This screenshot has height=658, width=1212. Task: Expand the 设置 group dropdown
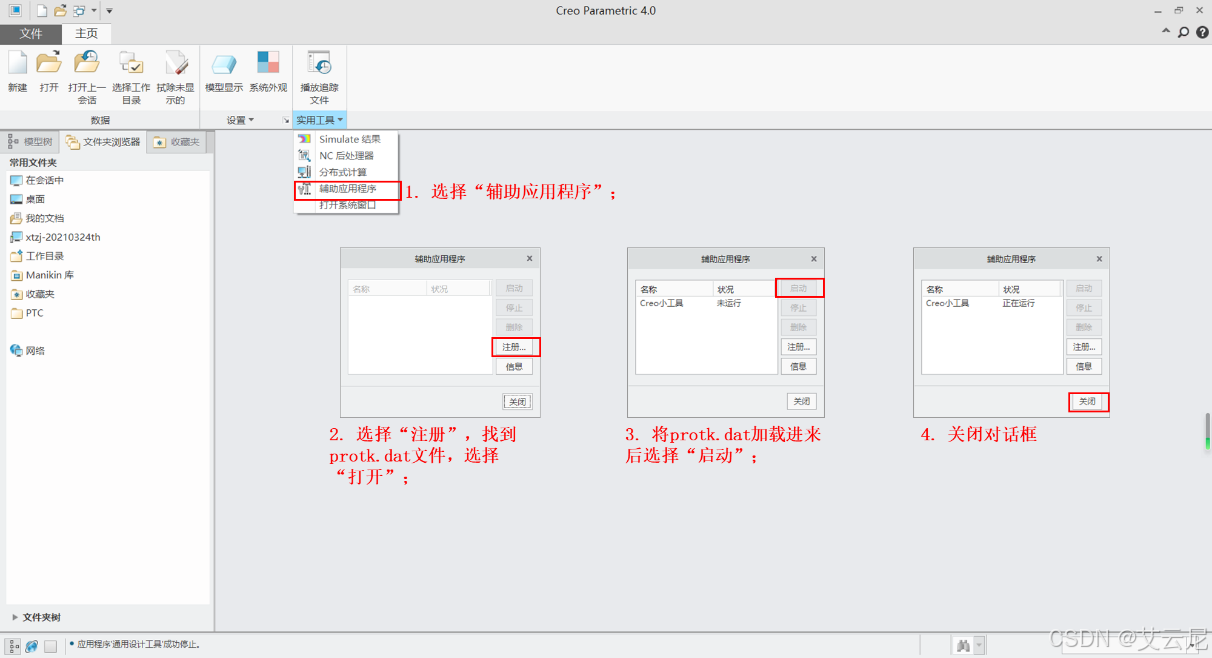pos(240,120)
